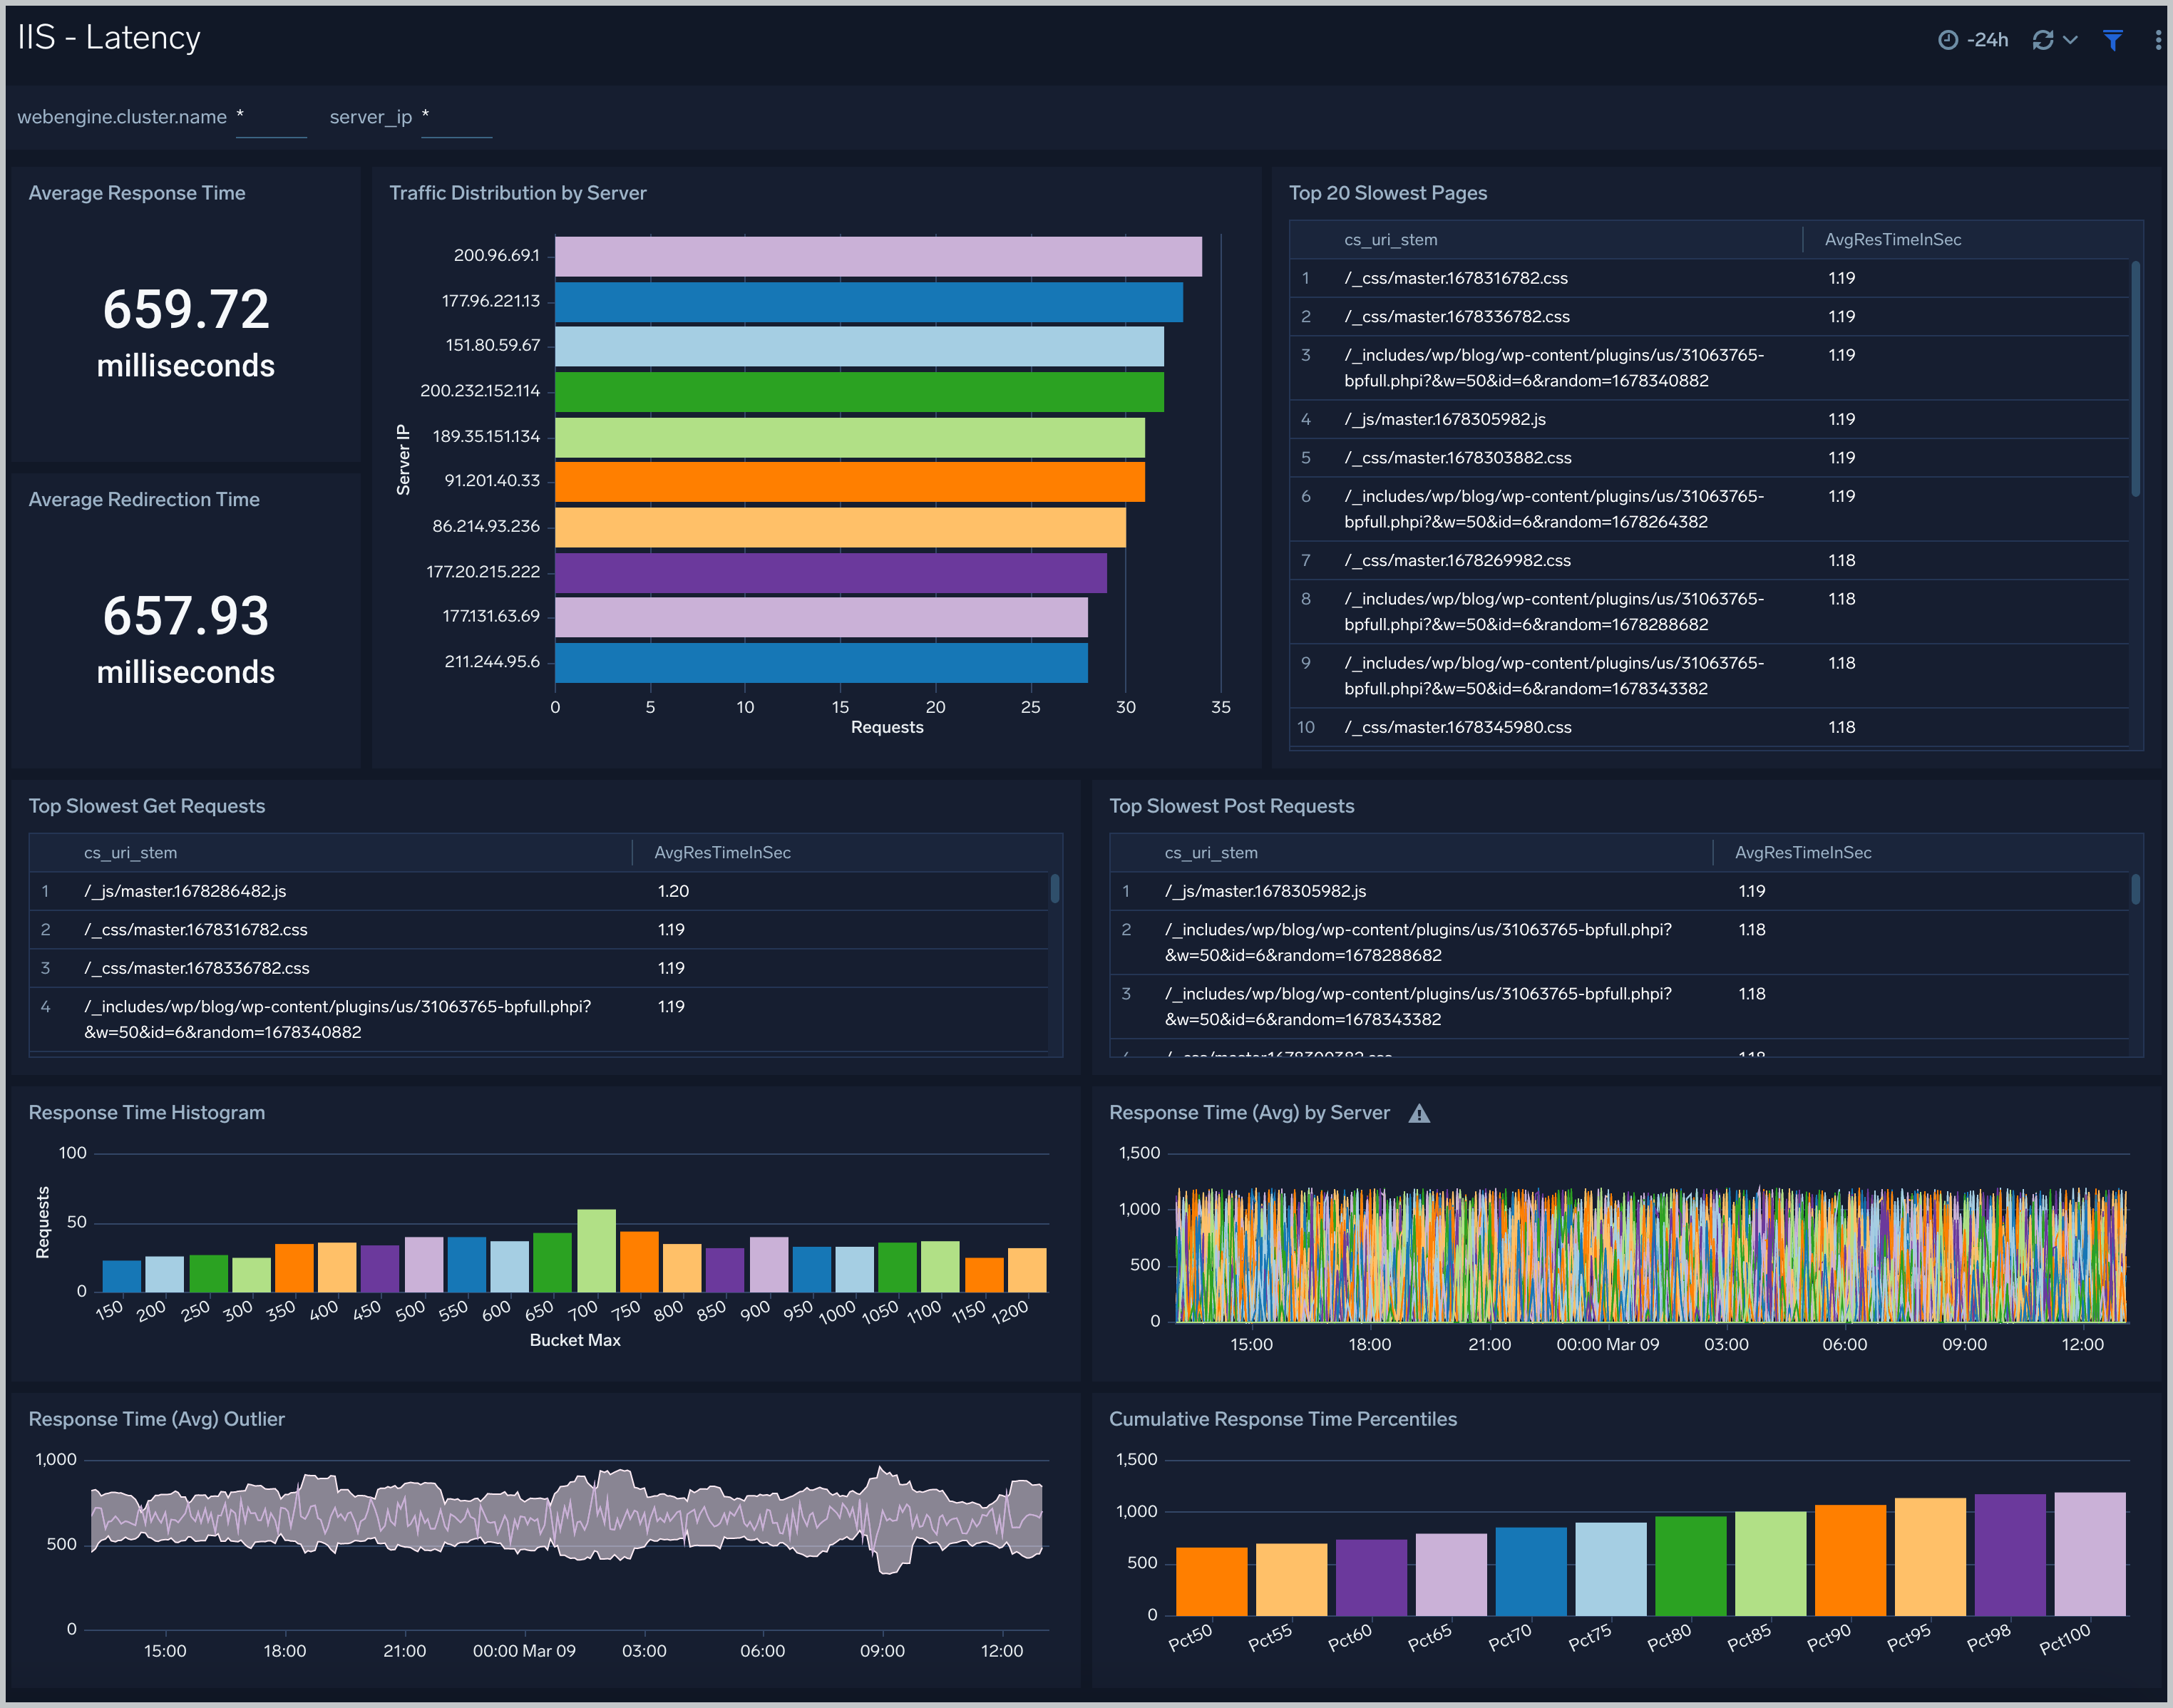Open the dashboard kebab menu
Image resolution: width=2173 pixels, height=1708 pixels.
(2158, 40)
